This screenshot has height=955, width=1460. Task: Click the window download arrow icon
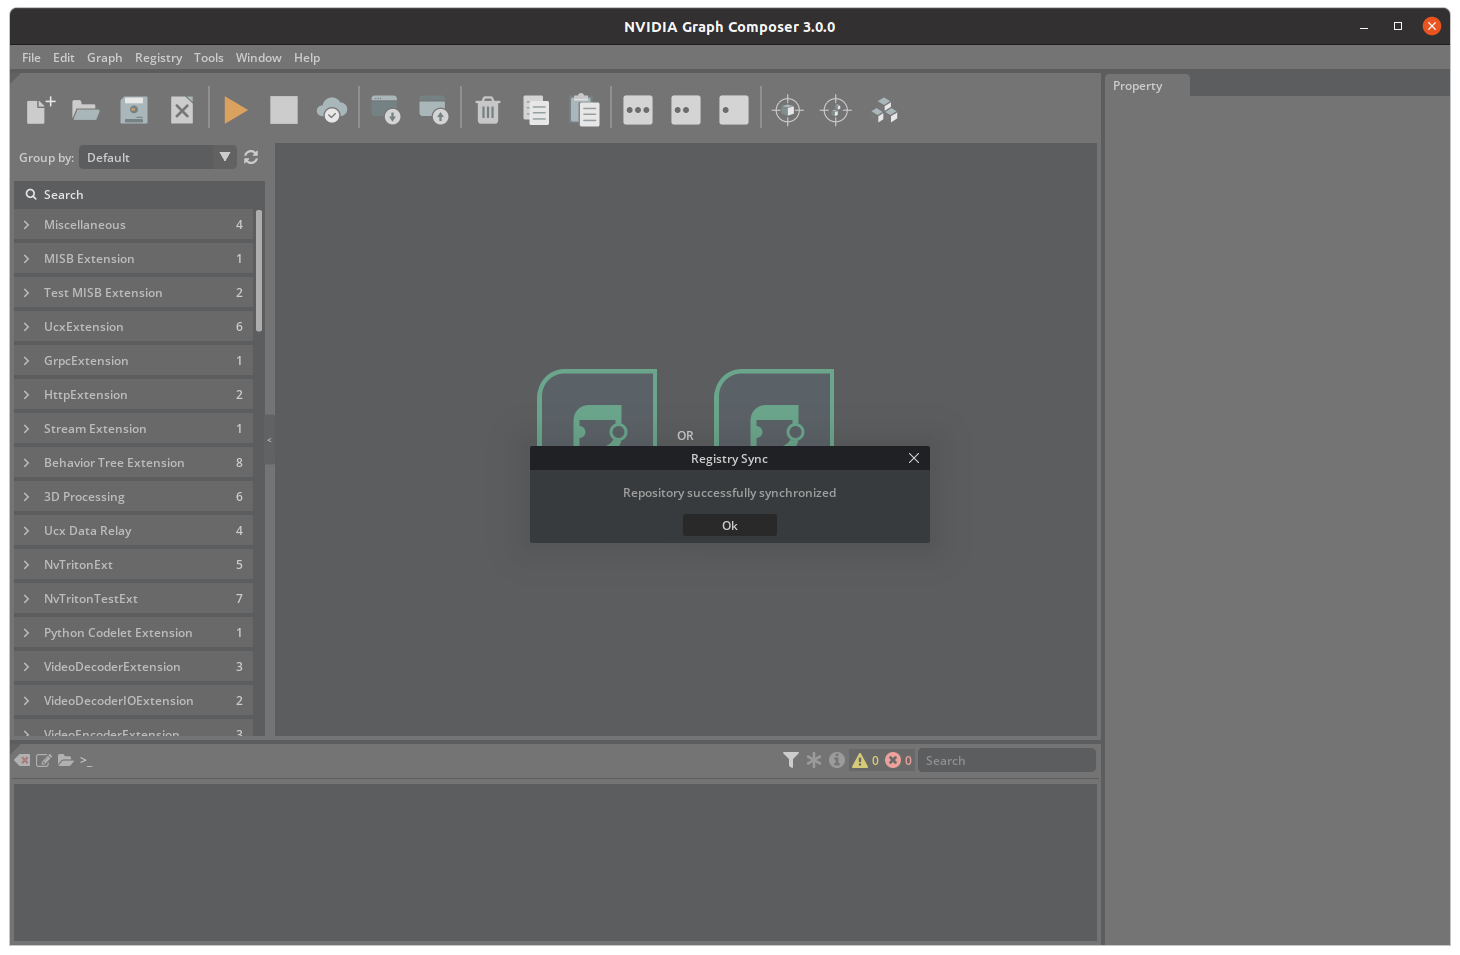click(x=386, y=110)
